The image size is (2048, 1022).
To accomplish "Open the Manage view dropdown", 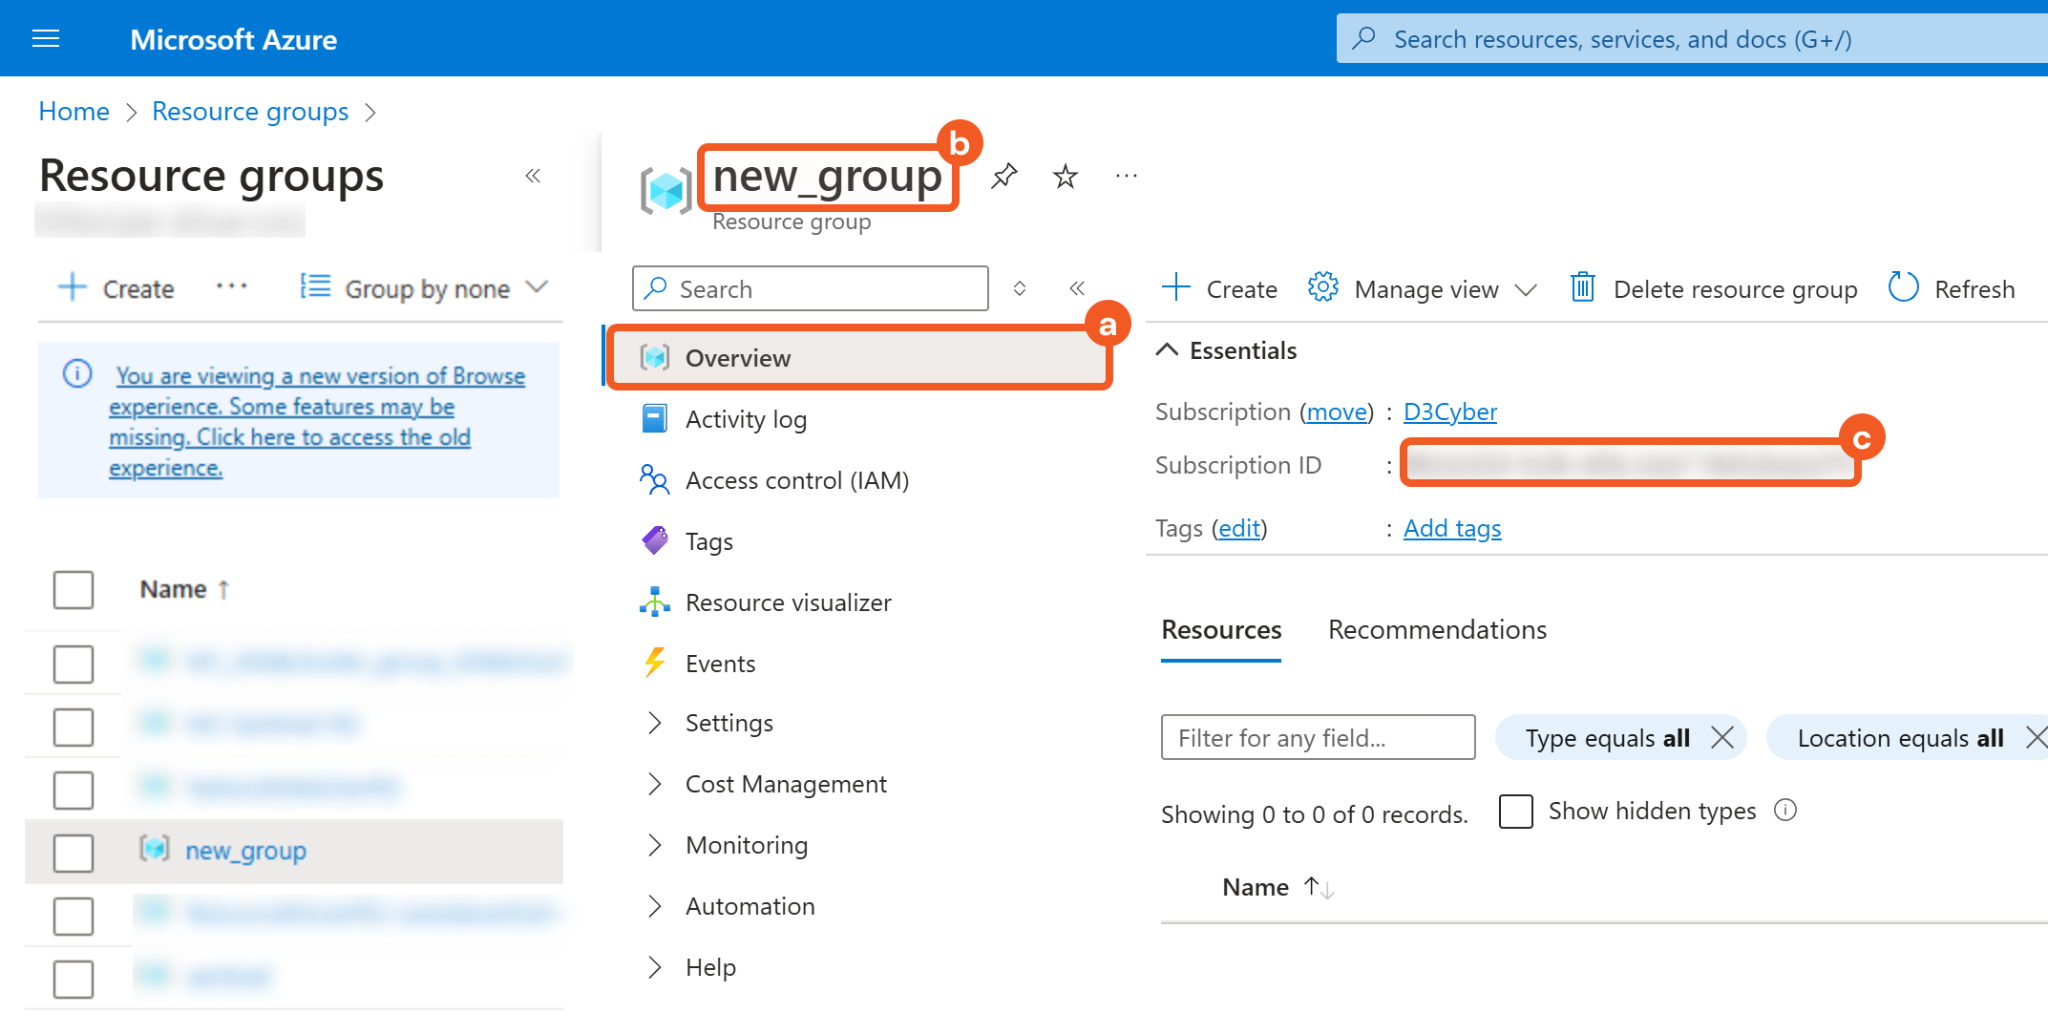I will (1424, 288).
